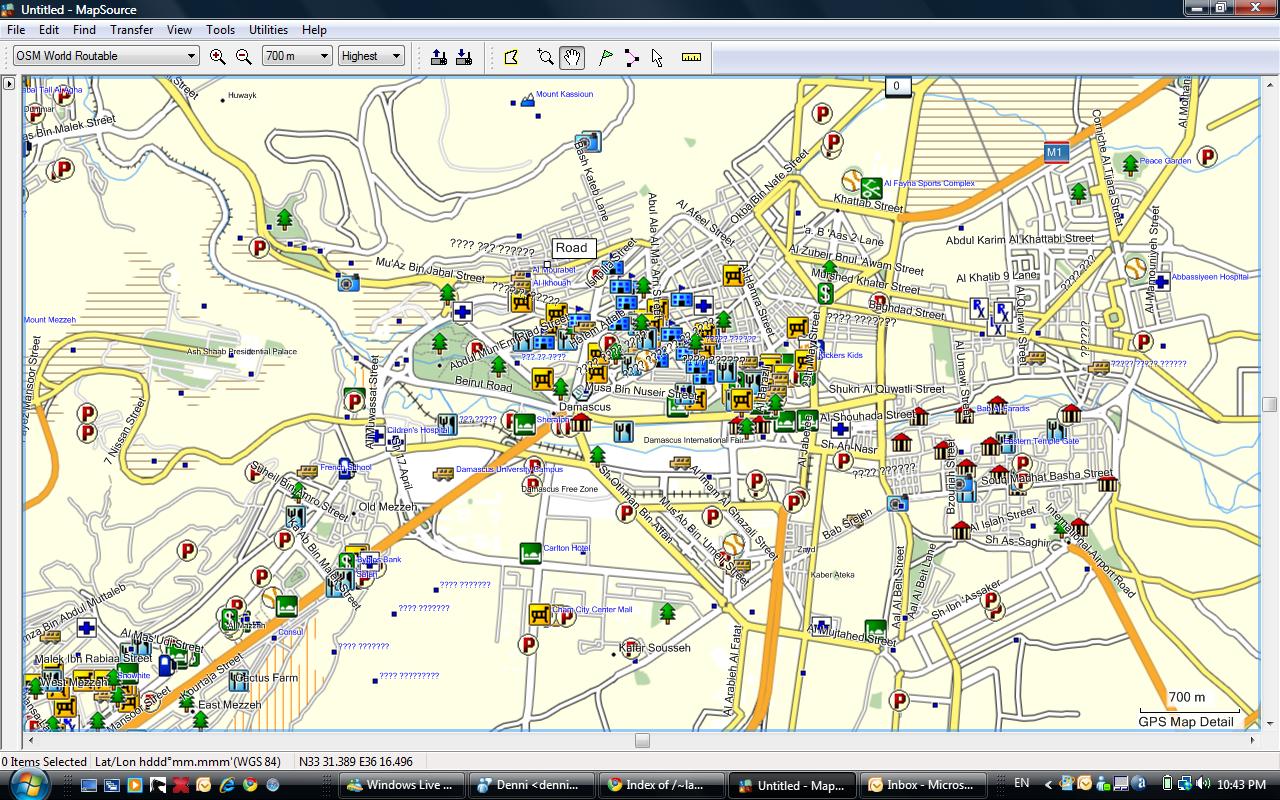Open the Edit menu

pos(49,30)
